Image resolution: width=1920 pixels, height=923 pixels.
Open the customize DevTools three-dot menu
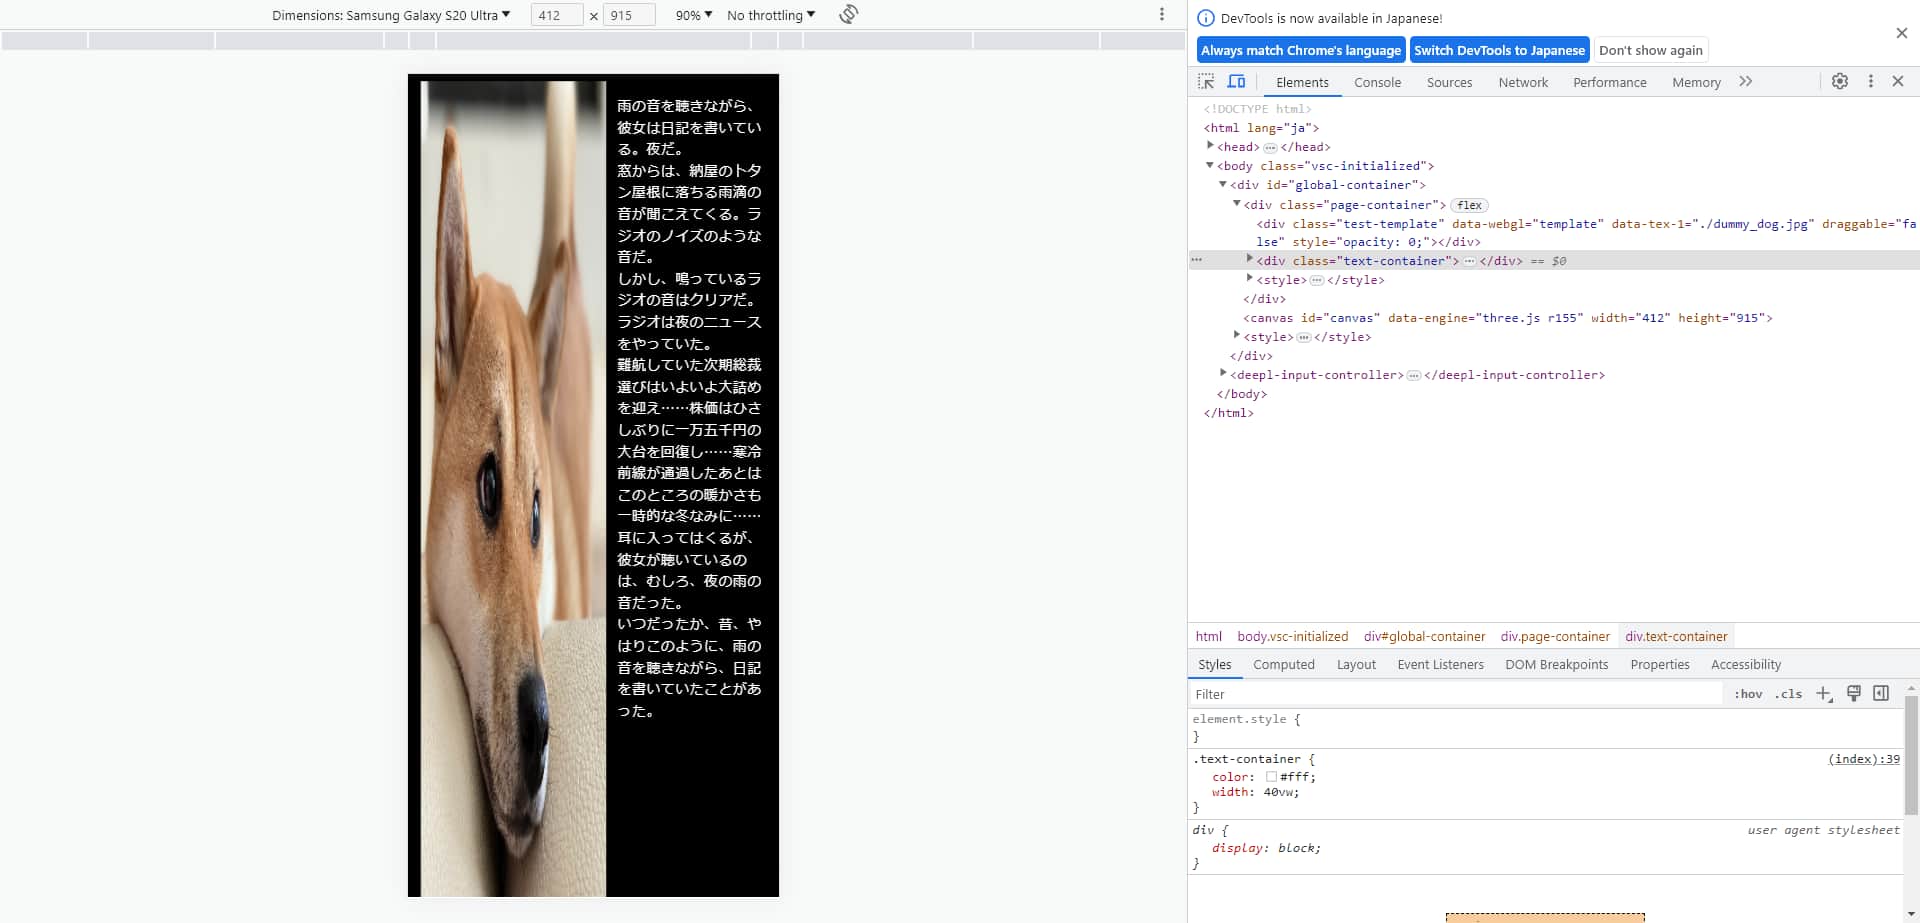tap(1870, 82)
